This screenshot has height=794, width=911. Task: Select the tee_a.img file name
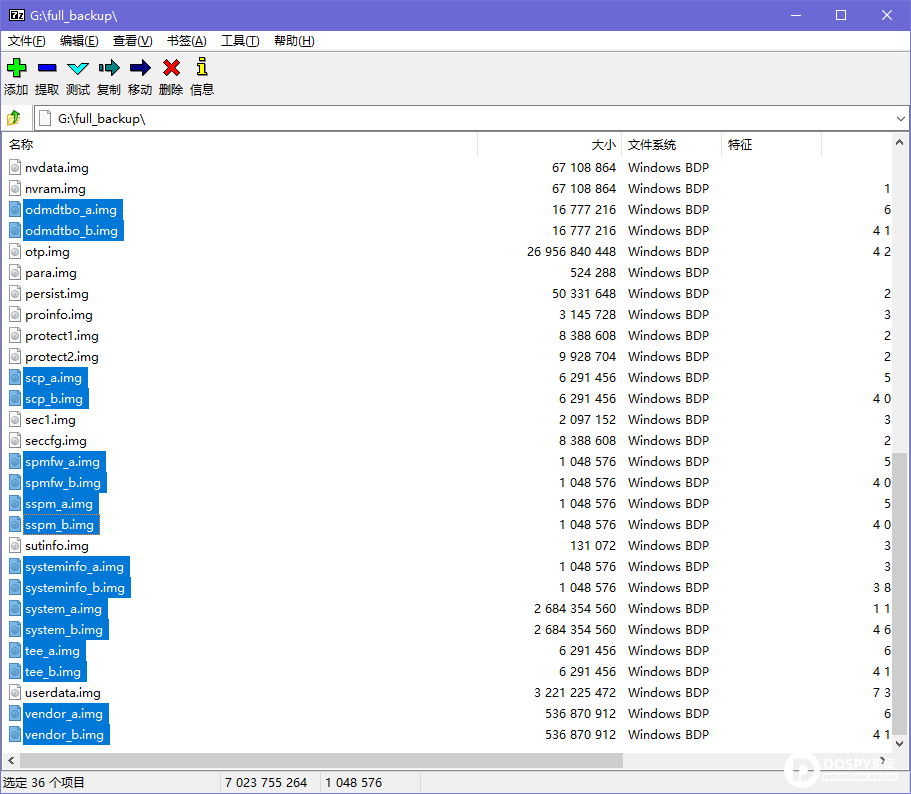pos(52,651)
